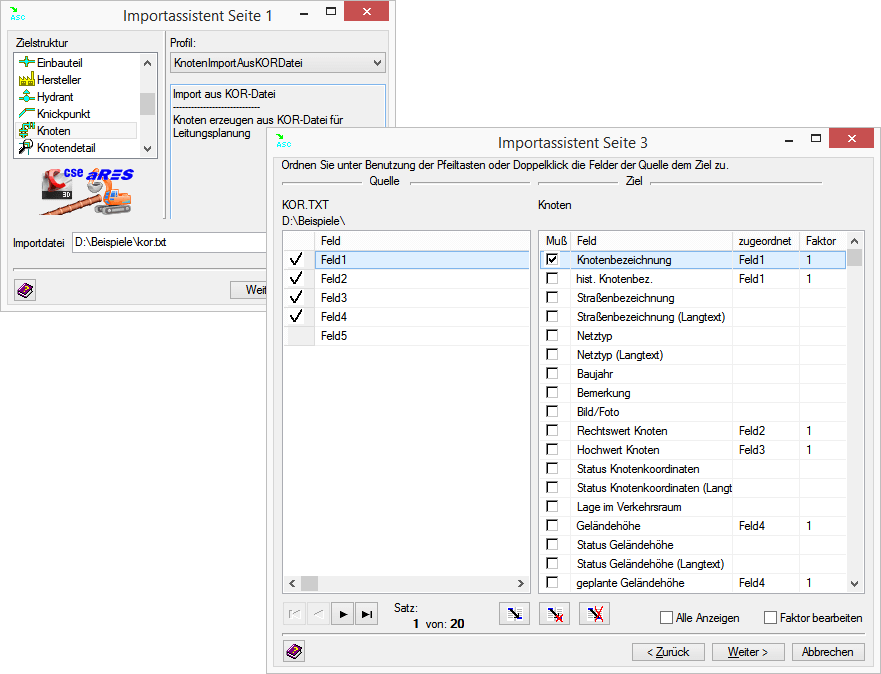Jump to last record button
The image size is (881, 674).
point(367,614)
